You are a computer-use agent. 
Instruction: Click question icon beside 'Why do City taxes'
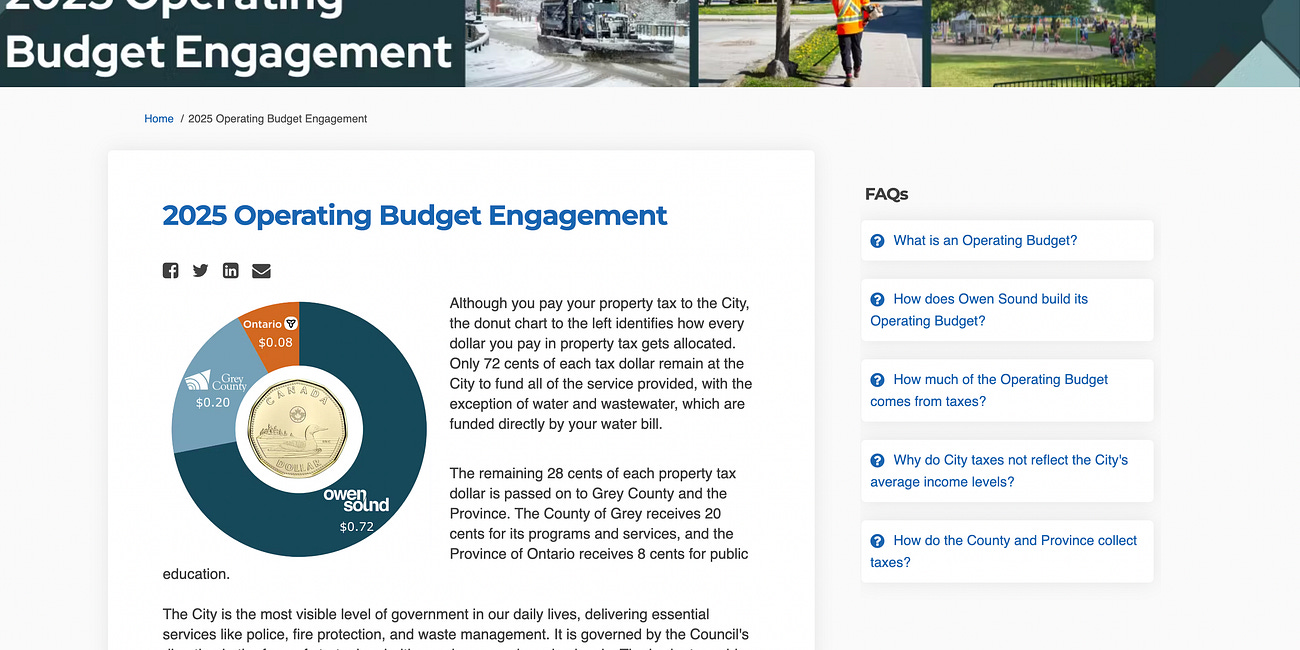coord(877,460)
